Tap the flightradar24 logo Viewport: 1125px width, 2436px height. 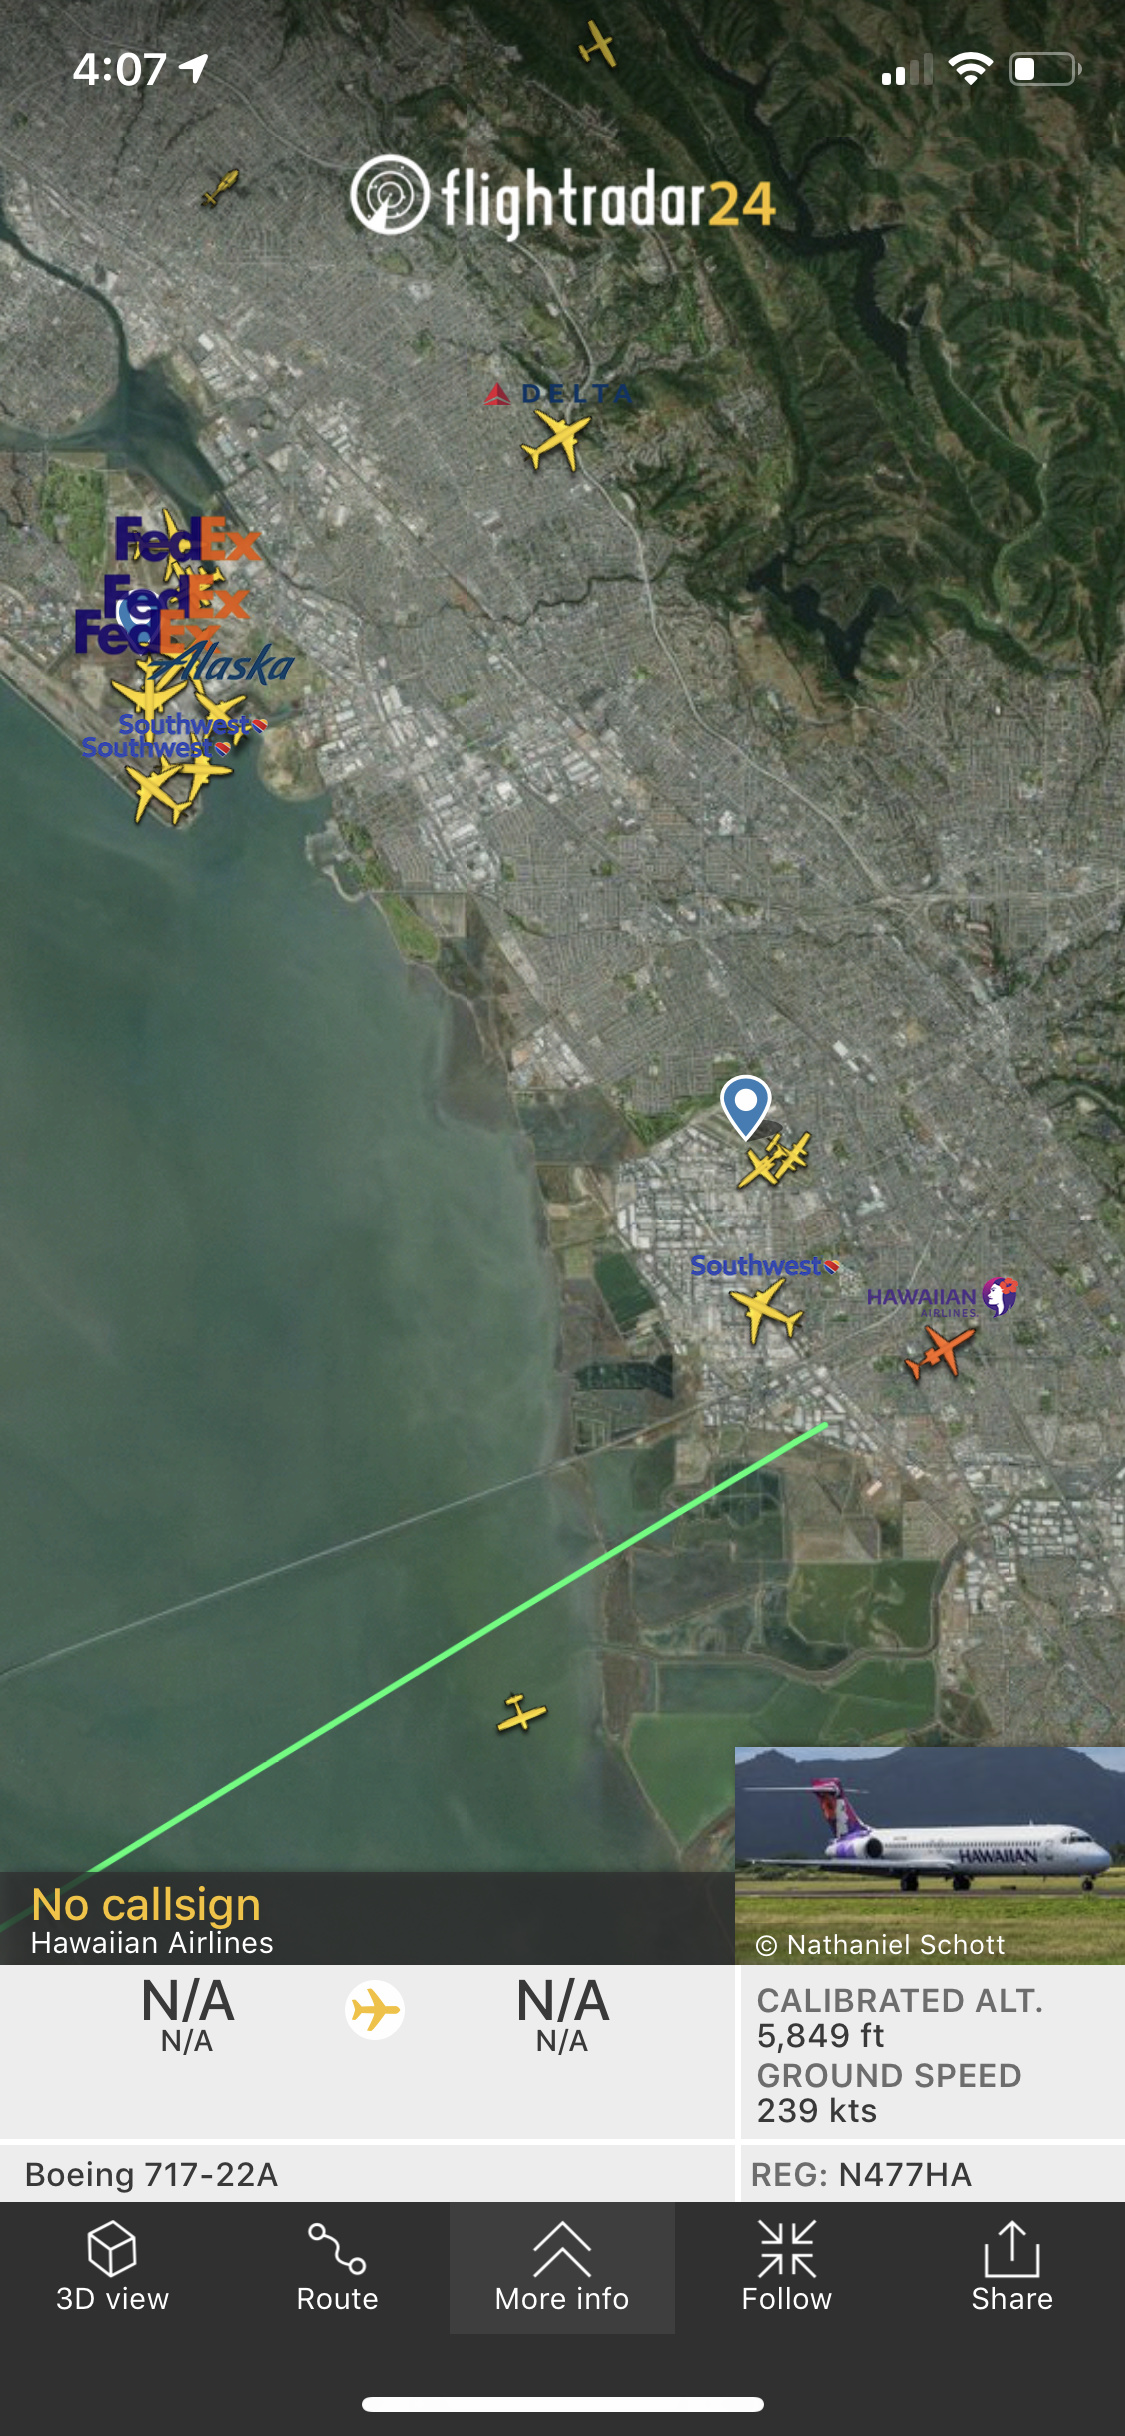[563, 198]
